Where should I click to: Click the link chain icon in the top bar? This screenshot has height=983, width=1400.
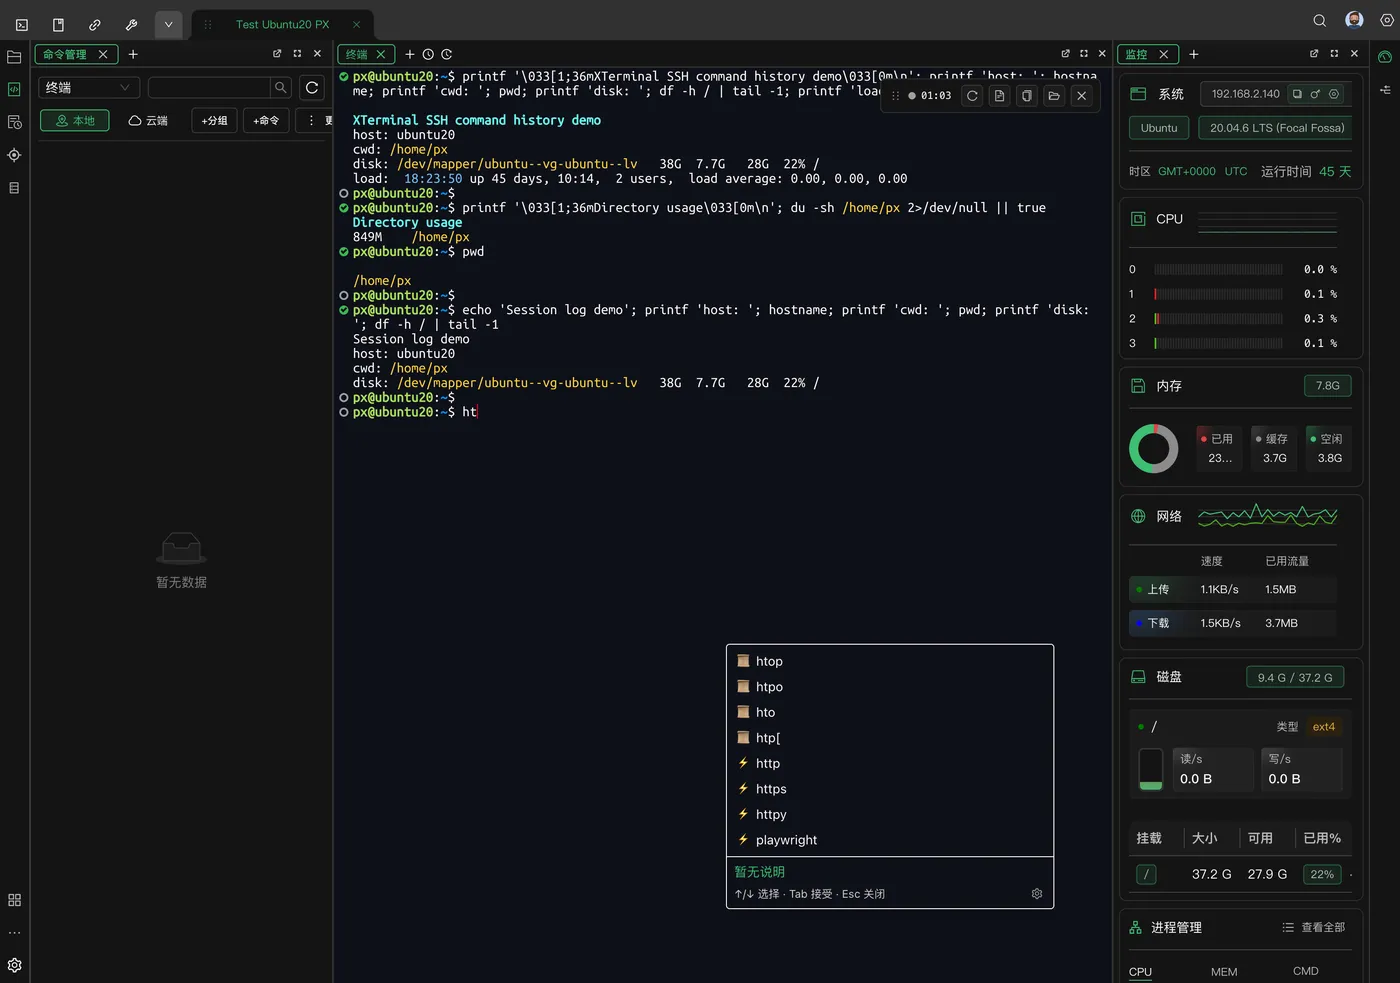tap(95, 24)
